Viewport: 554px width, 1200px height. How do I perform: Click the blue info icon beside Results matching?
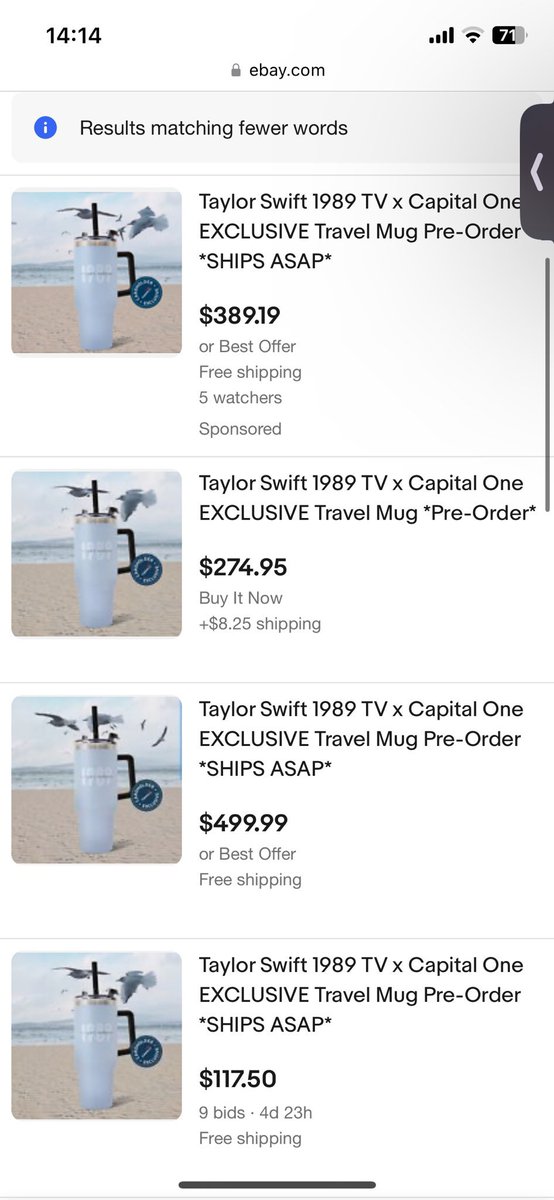tap(45, 128)
